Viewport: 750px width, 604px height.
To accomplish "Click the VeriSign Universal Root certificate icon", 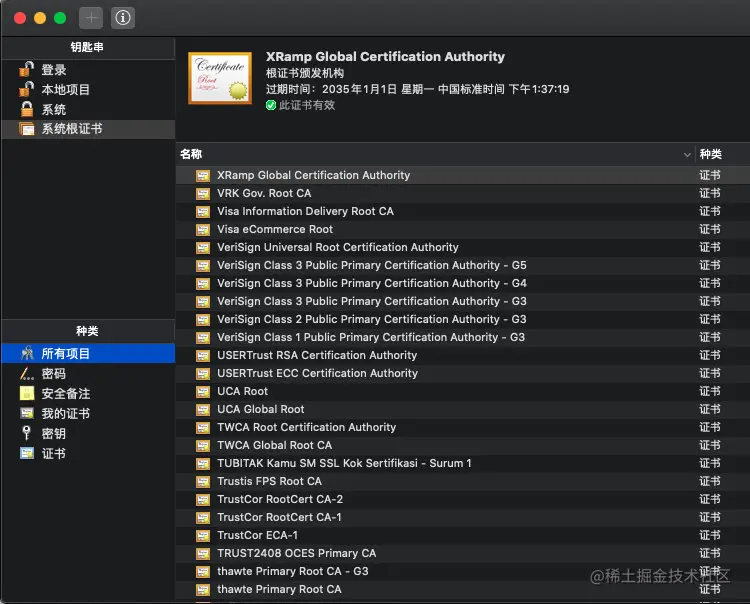I will click(203, 248).
